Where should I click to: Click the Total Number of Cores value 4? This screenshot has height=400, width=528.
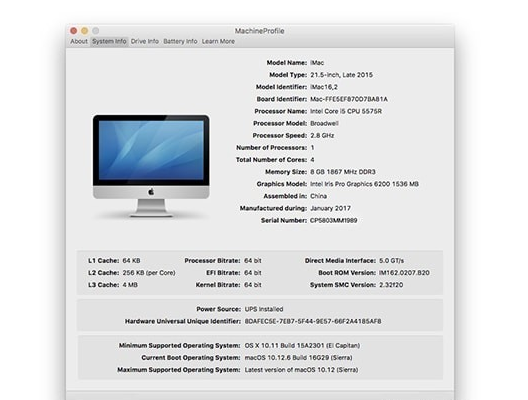tap(312, 160)
